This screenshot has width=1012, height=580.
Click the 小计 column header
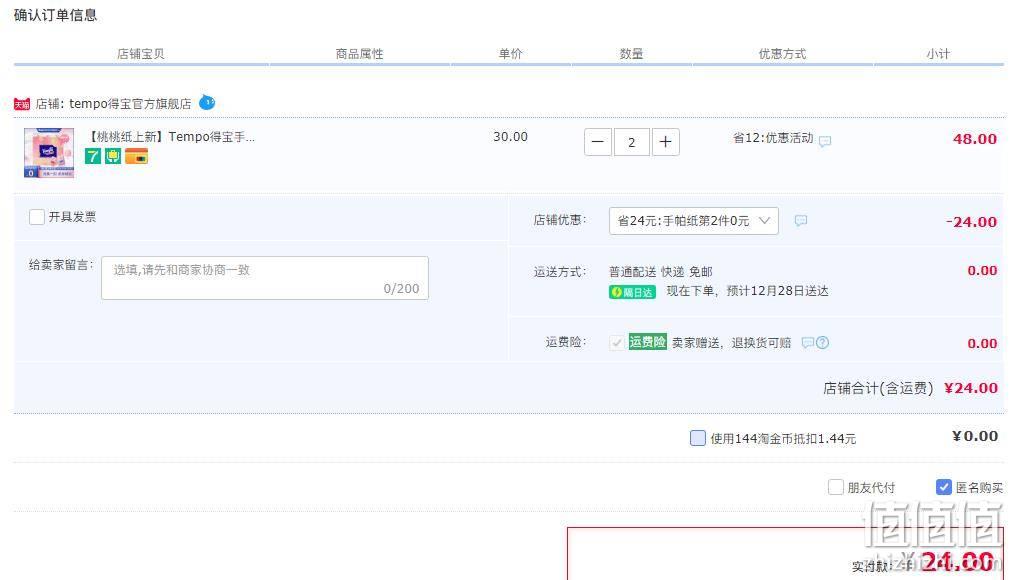pos(938,54)
